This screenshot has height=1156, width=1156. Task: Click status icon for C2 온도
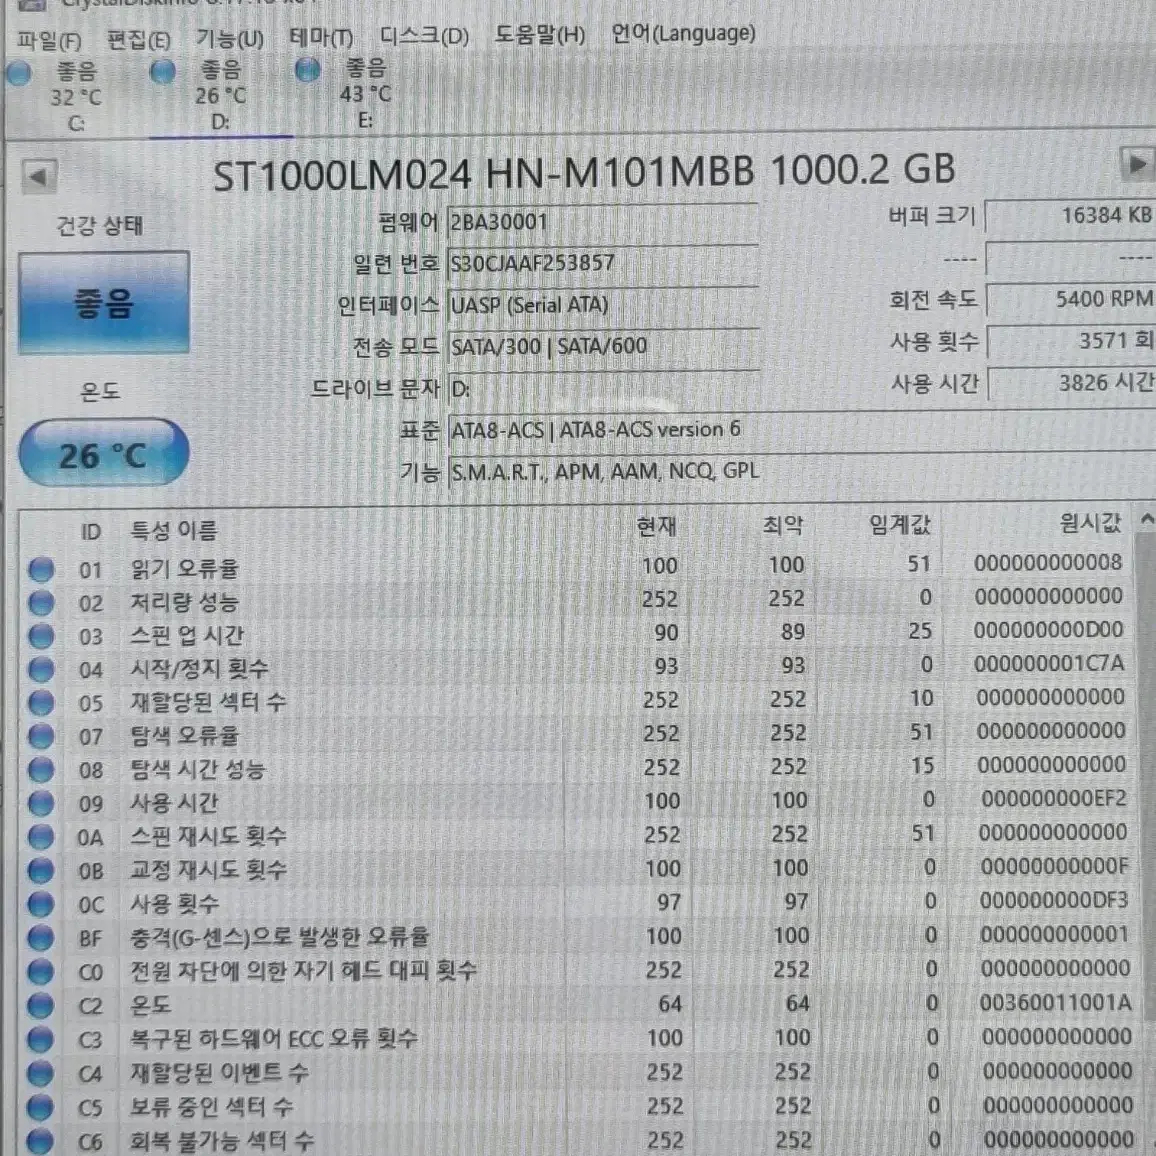click(41, 1006)
